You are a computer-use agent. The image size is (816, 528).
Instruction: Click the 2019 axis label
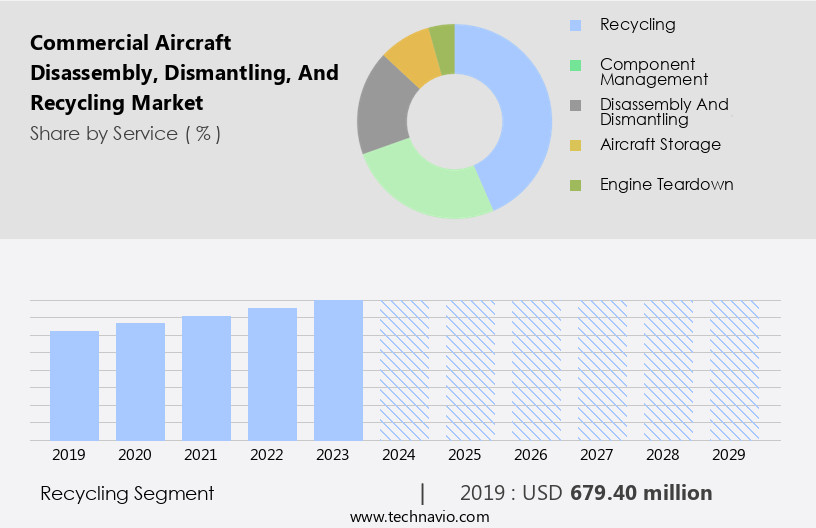point(69,455)
